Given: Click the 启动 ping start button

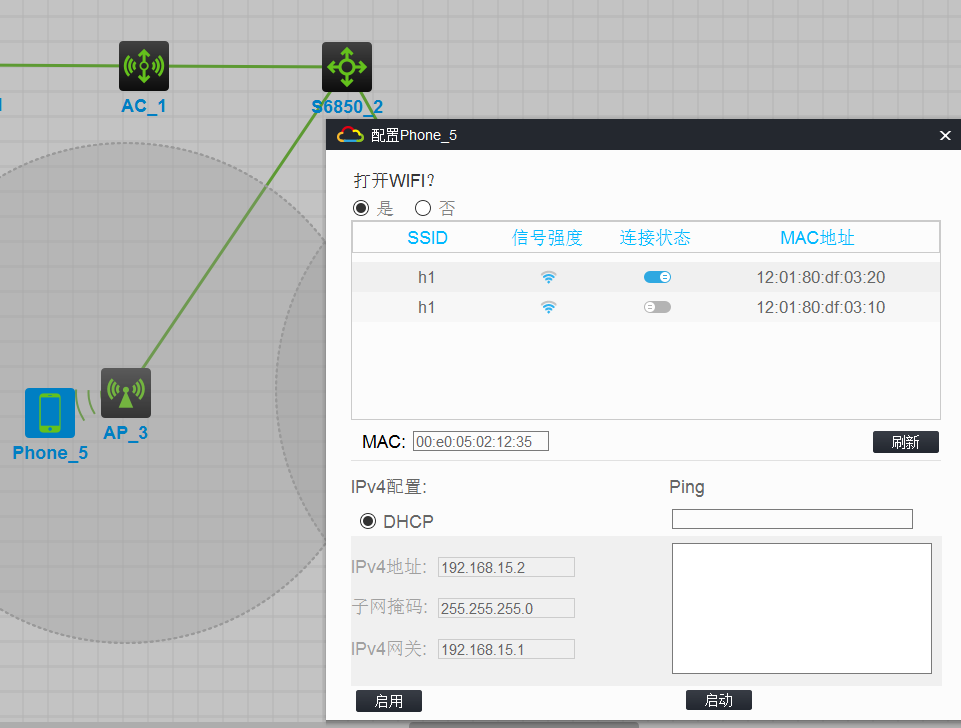Looking at the screenshot, I should [719, 700].
